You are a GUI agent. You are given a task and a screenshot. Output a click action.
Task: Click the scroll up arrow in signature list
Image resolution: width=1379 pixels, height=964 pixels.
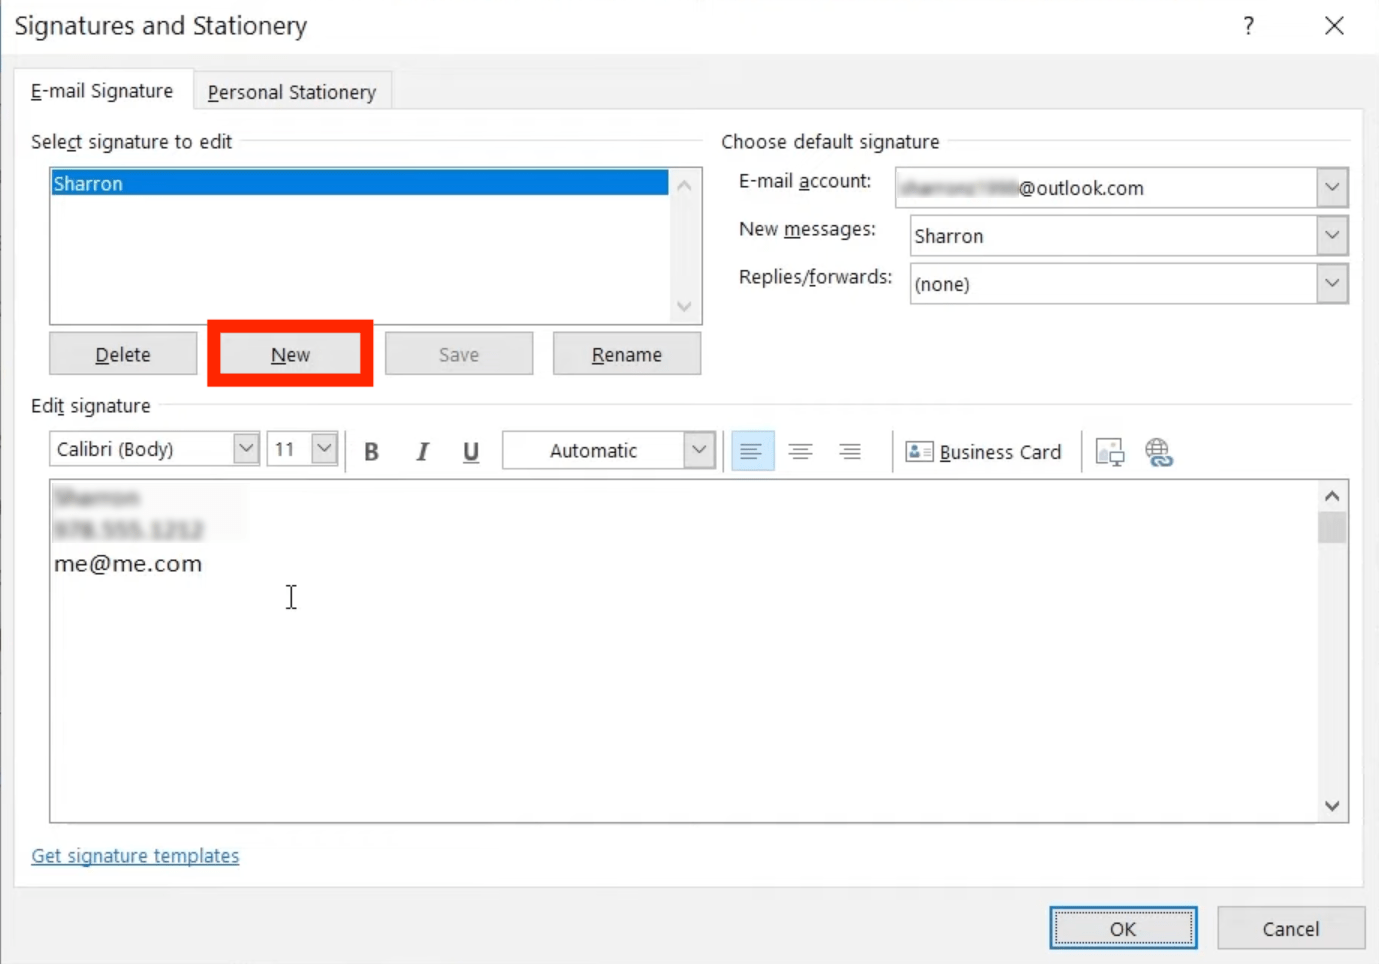684,185
